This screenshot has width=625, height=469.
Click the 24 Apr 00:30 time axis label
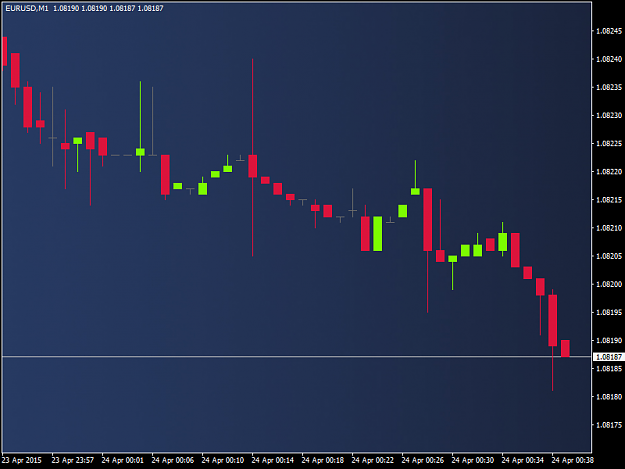[x=472, y=460]
